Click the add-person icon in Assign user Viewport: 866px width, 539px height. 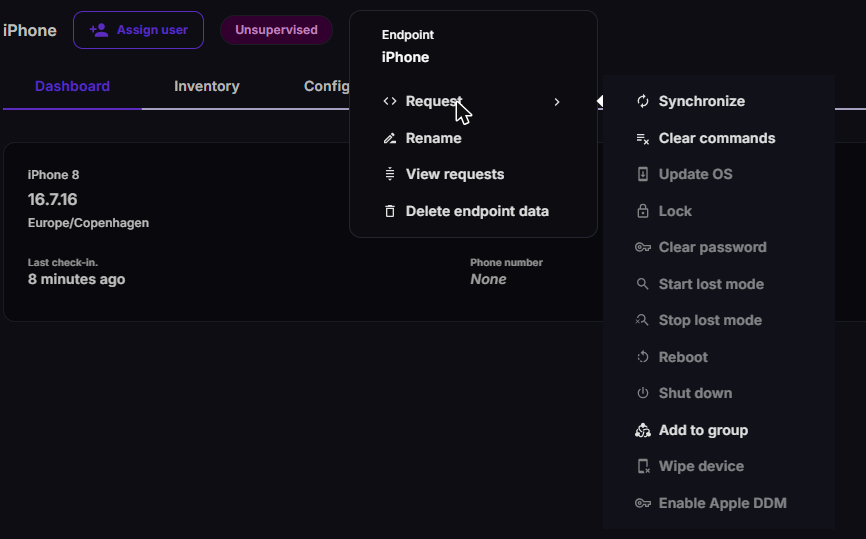click(x=99, y=30)
